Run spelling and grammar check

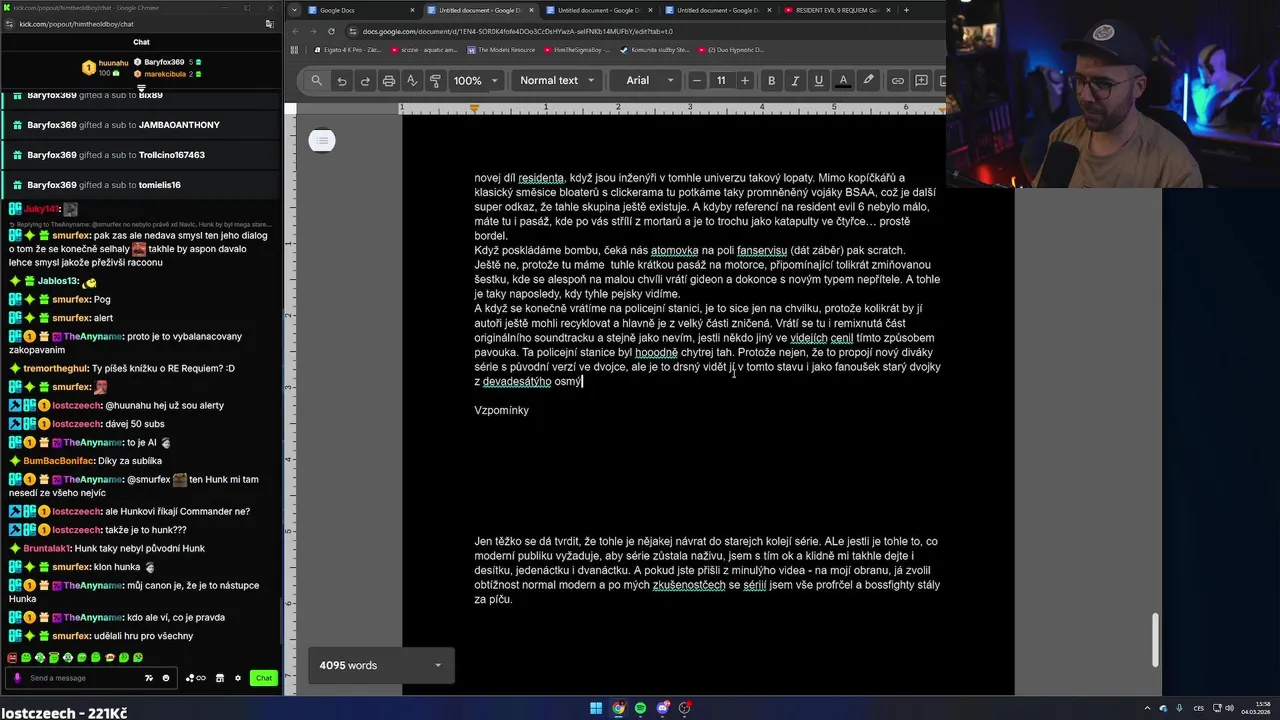coord(412,81)
